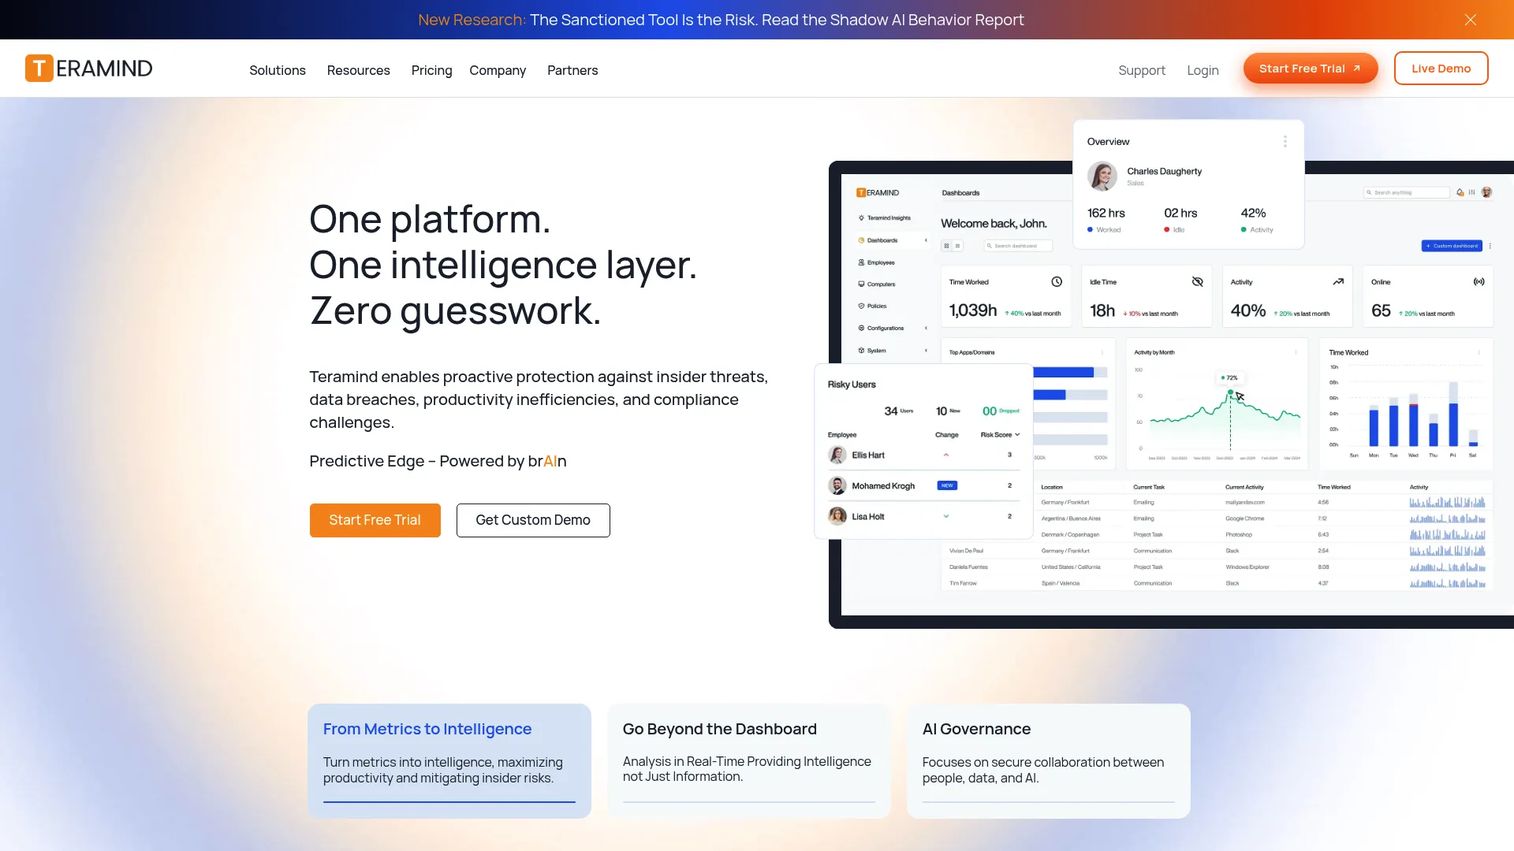Select Policies in the dashboard sidebar
Viewport: 1514px width, 851px height.
tap(873, 306)
